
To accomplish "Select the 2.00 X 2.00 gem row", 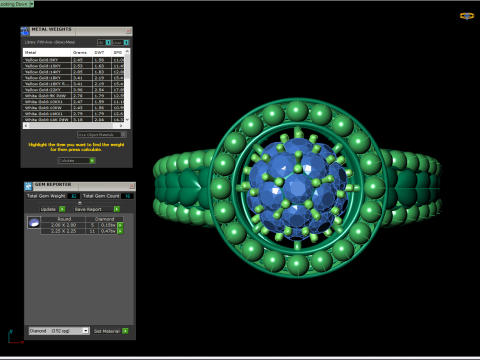I will tap(79, 225).
